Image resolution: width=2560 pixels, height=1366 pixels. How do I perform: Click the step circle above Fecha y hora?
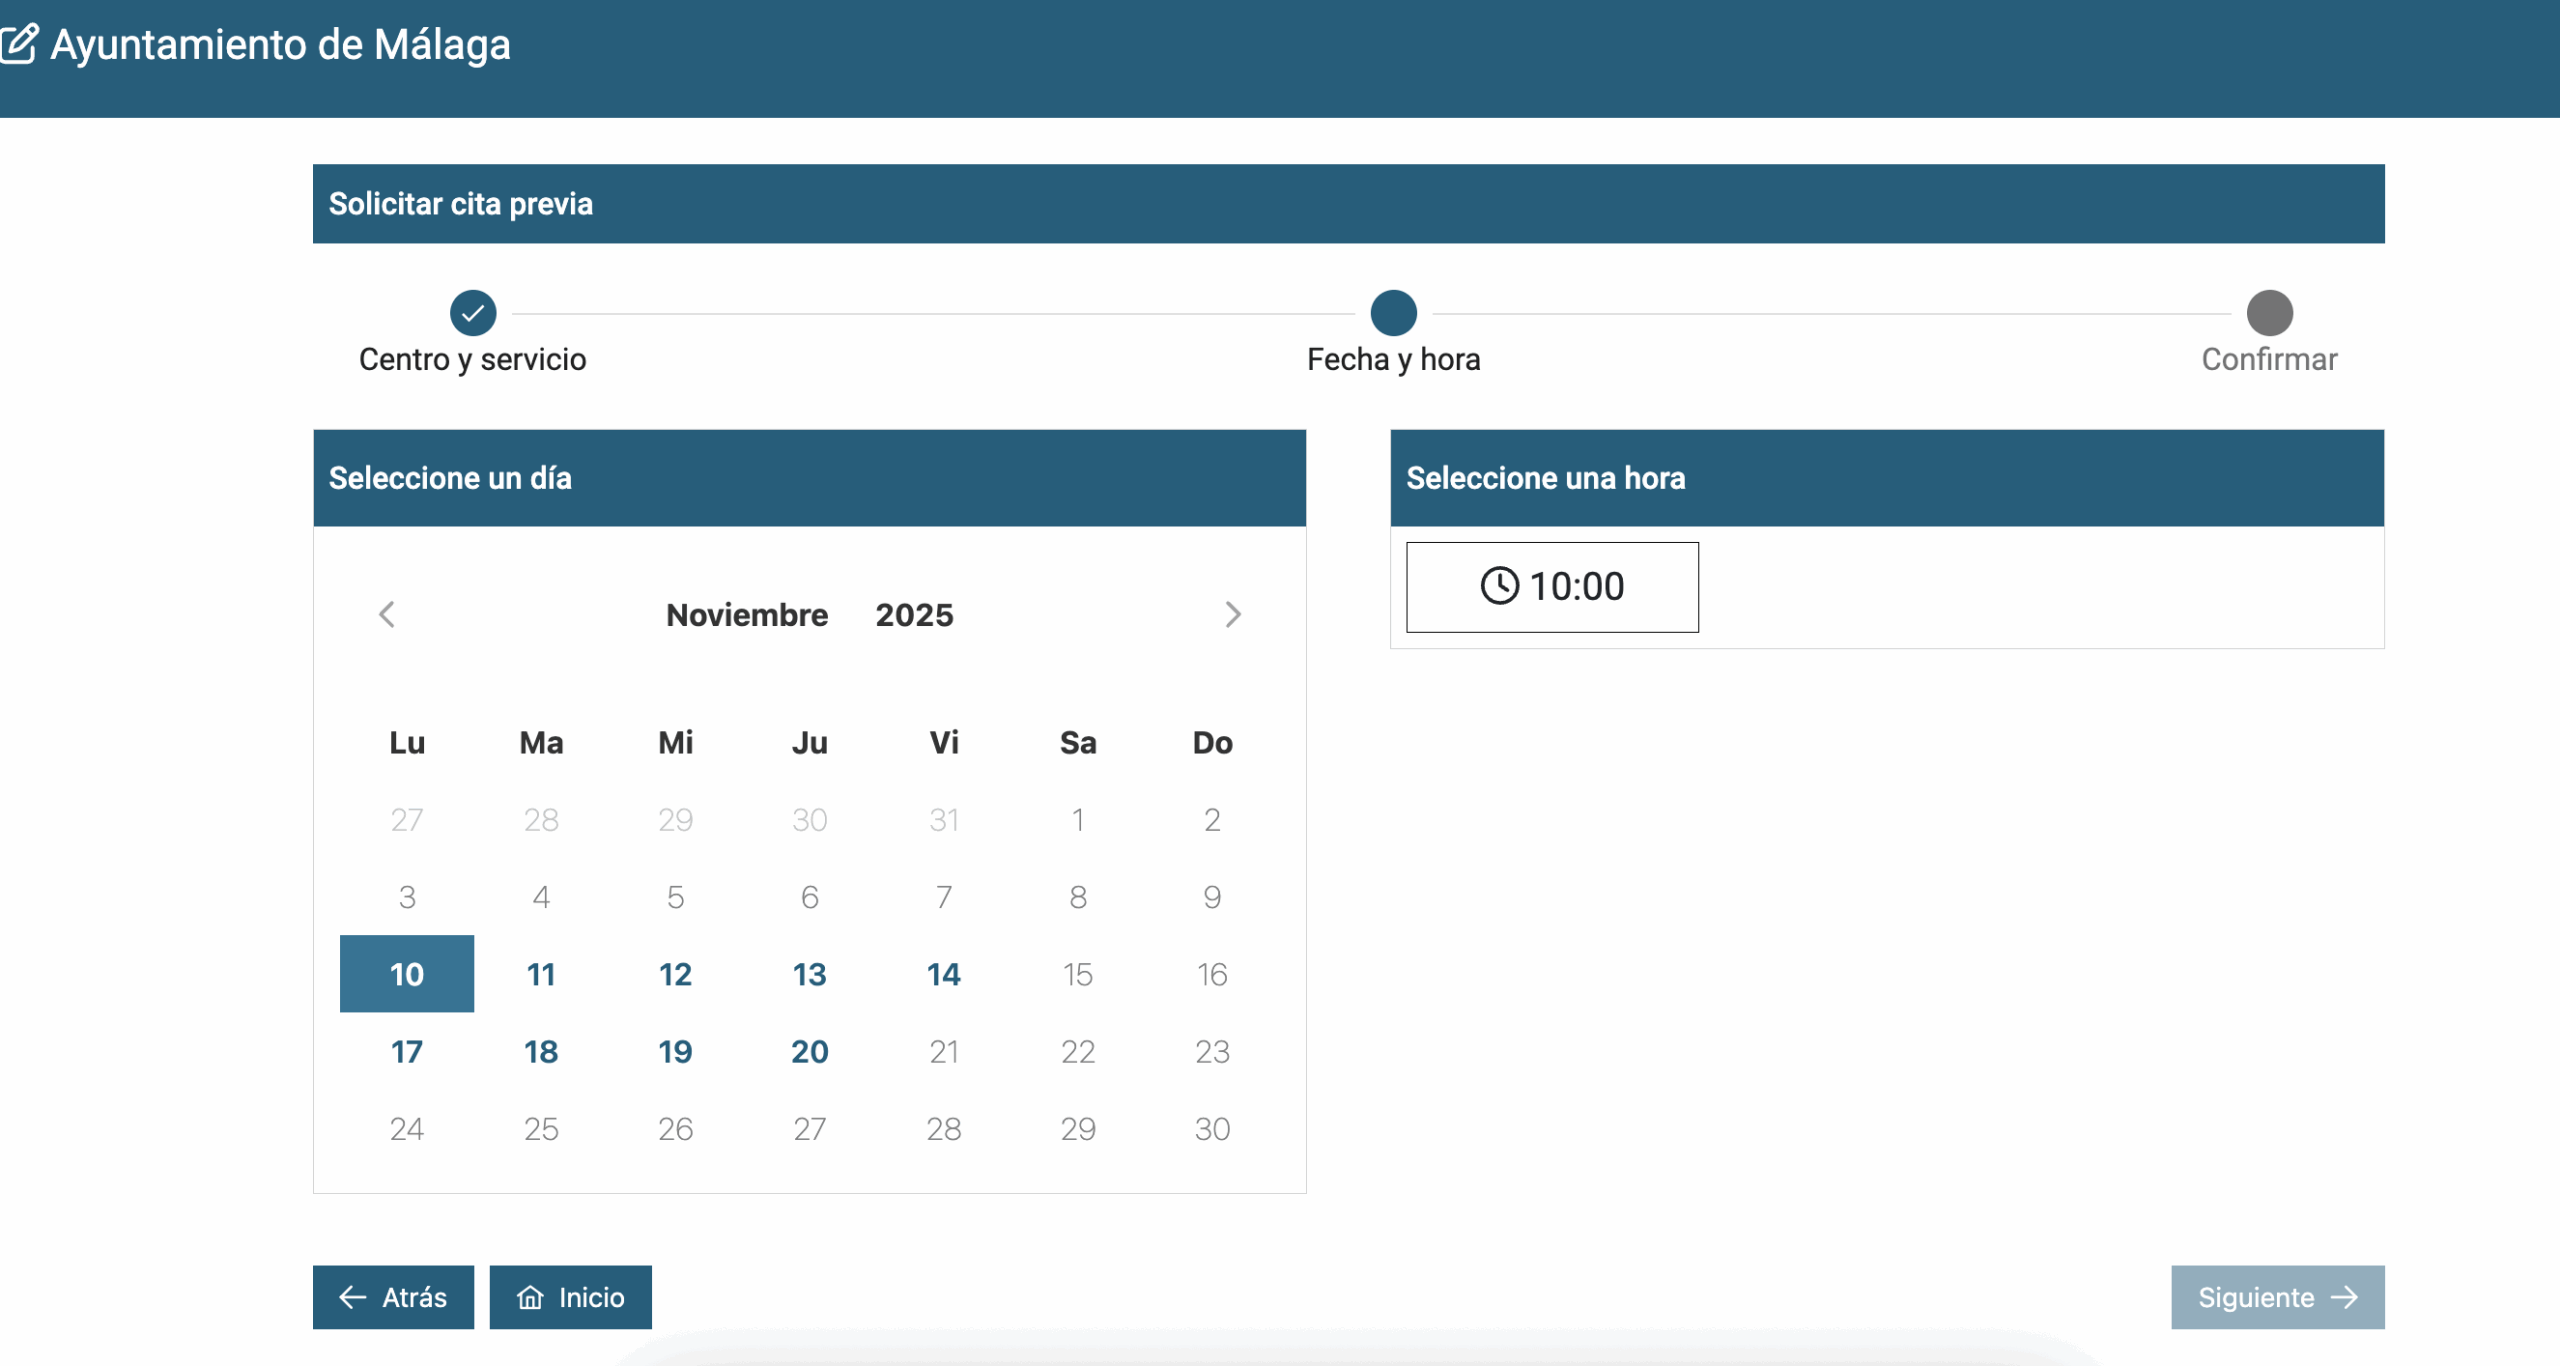point(1394,312)
